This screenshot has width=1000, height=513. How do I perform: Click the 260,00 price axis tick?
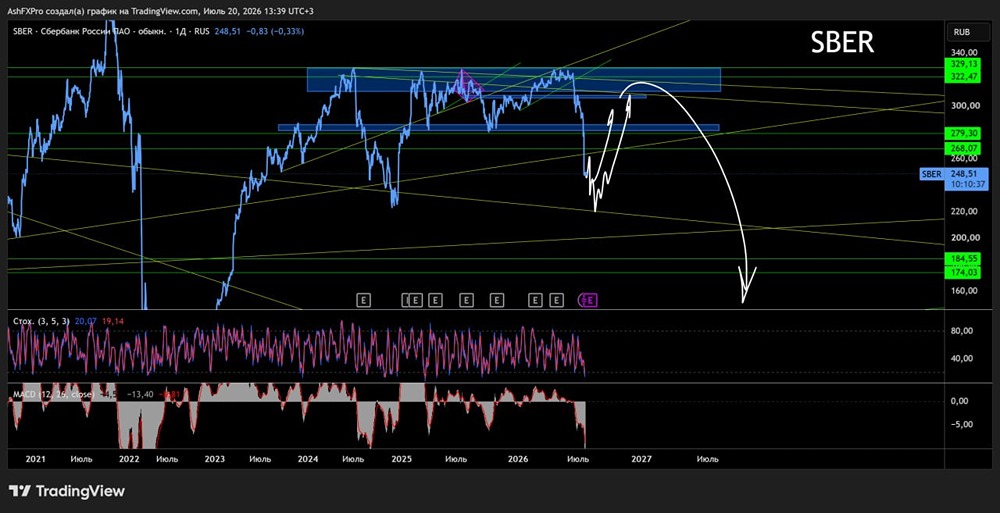964,159
